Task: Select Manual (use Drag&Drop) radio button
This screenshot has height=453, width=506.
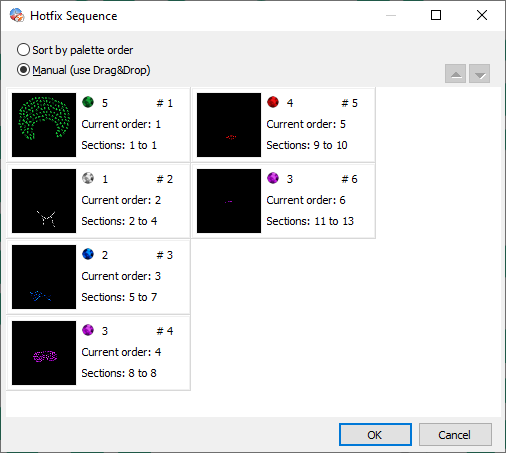Action: [23, 70]
